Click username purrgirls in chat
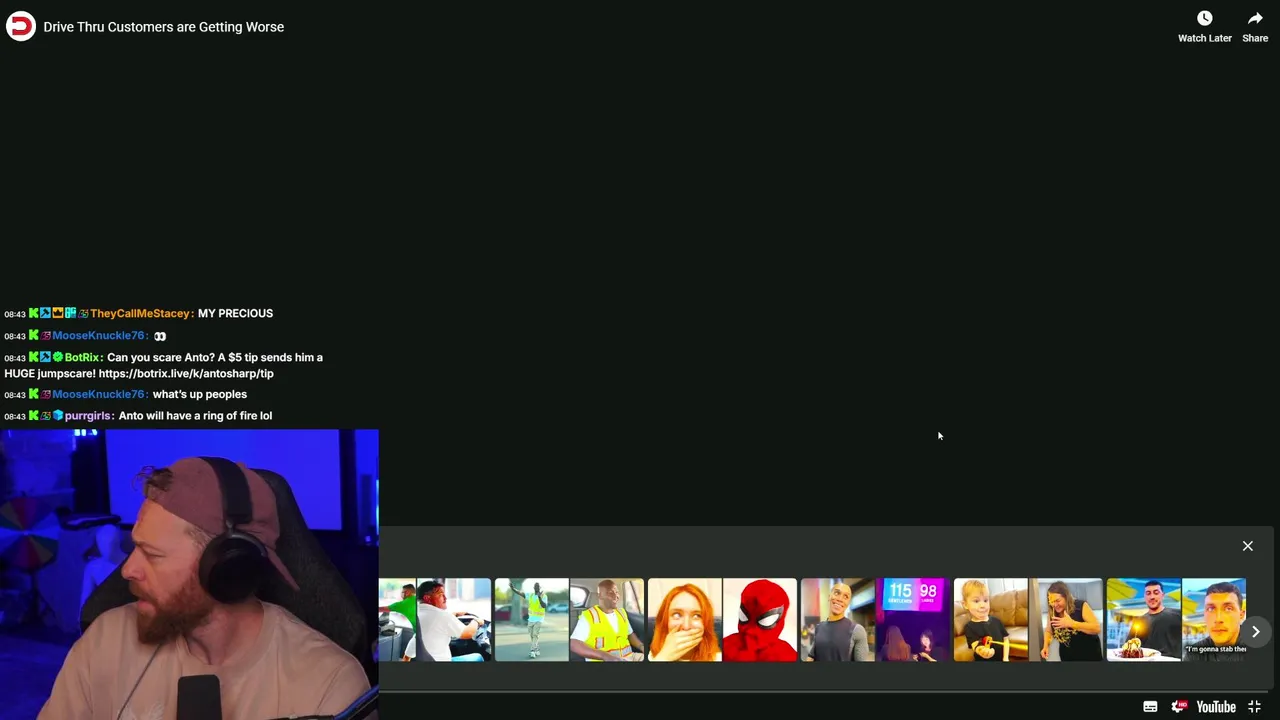 [89, 415]
